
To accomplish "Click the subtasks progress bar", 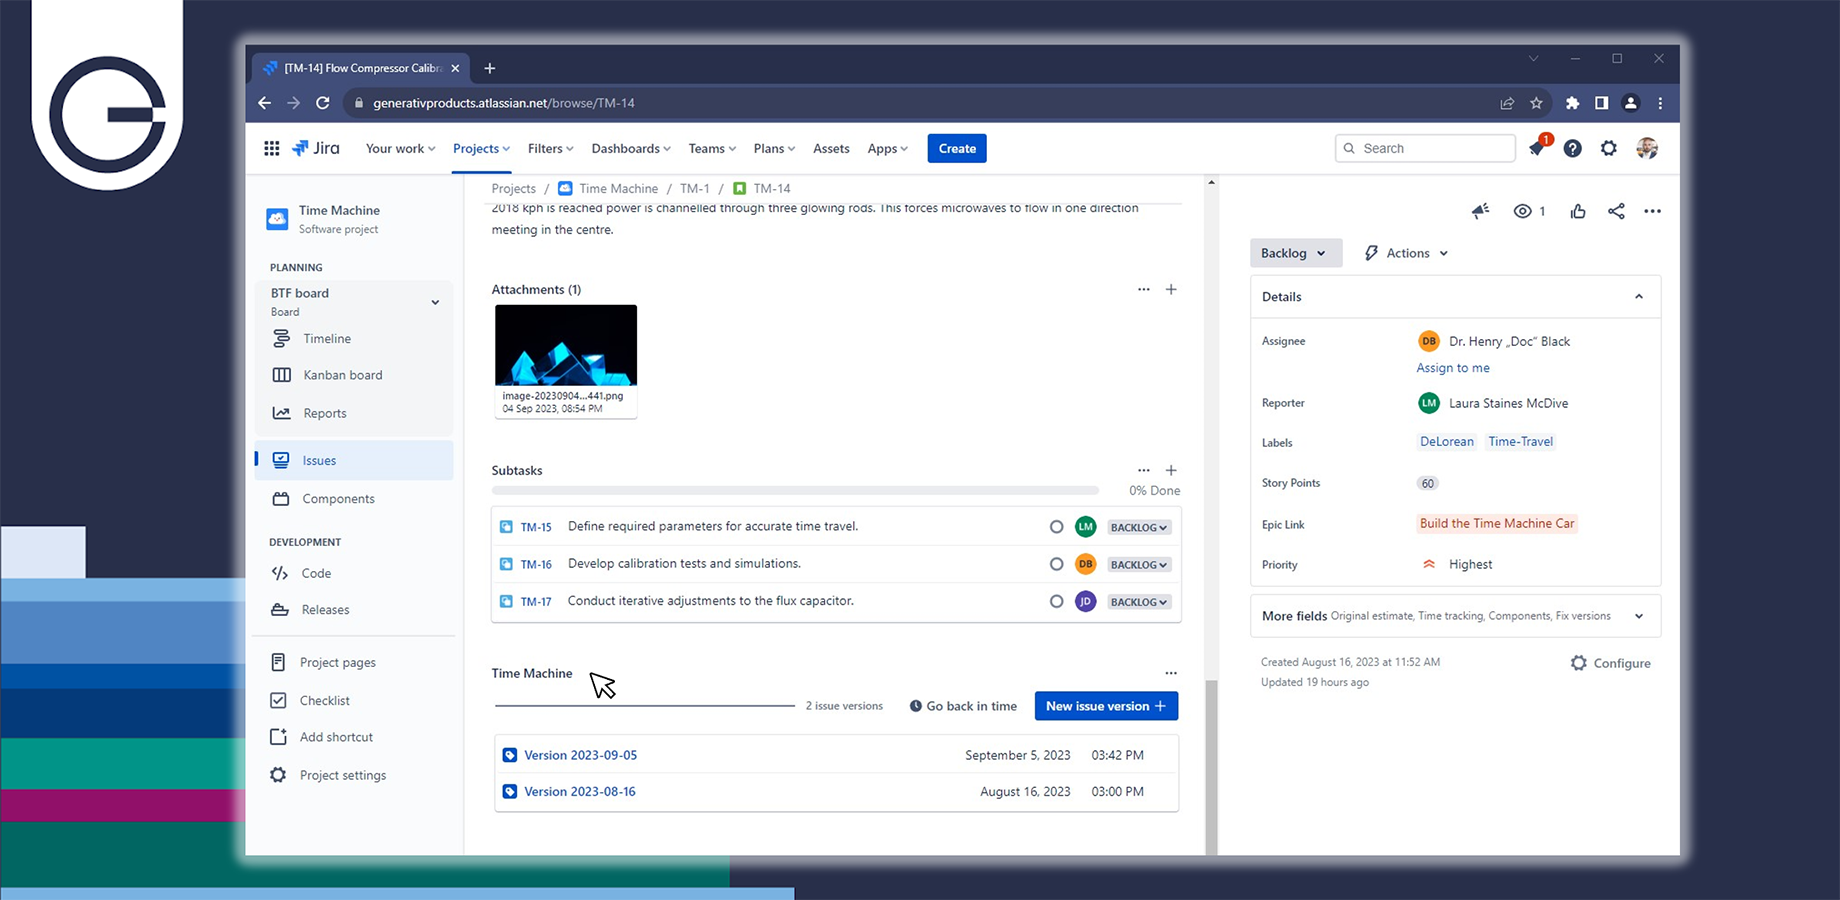I will pyautogui.click(x=795, y=491).
